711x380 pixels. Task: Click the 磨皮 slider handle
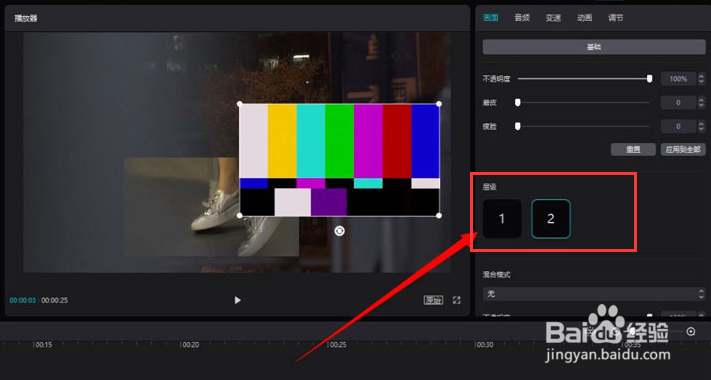pyautogui.click(x=517, y=102)
